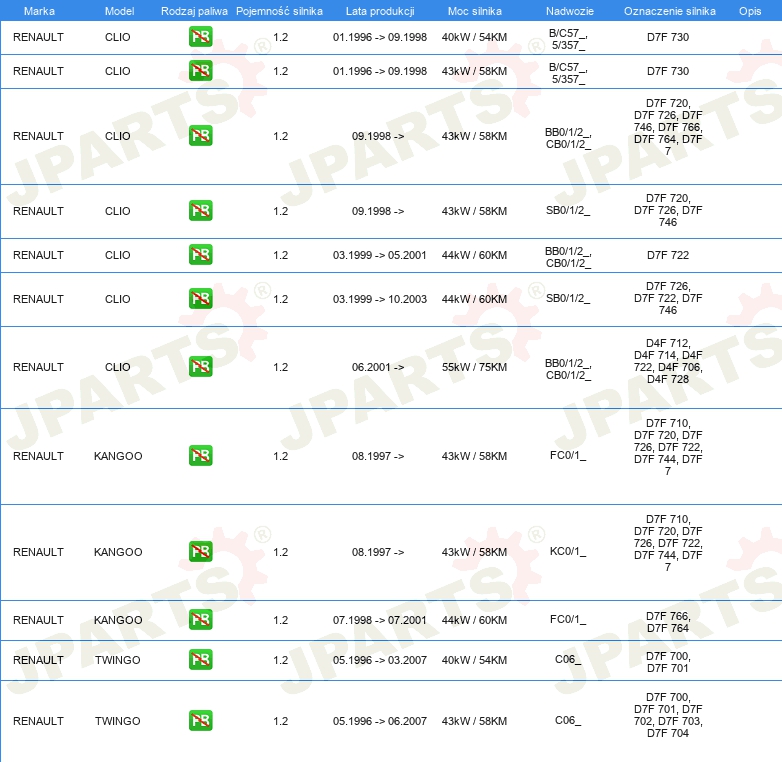This screenshot has width=782, height=762.
Task: Click the D7F 700, D7F 701 engine codes cell
Action: (x=668, y=662)
